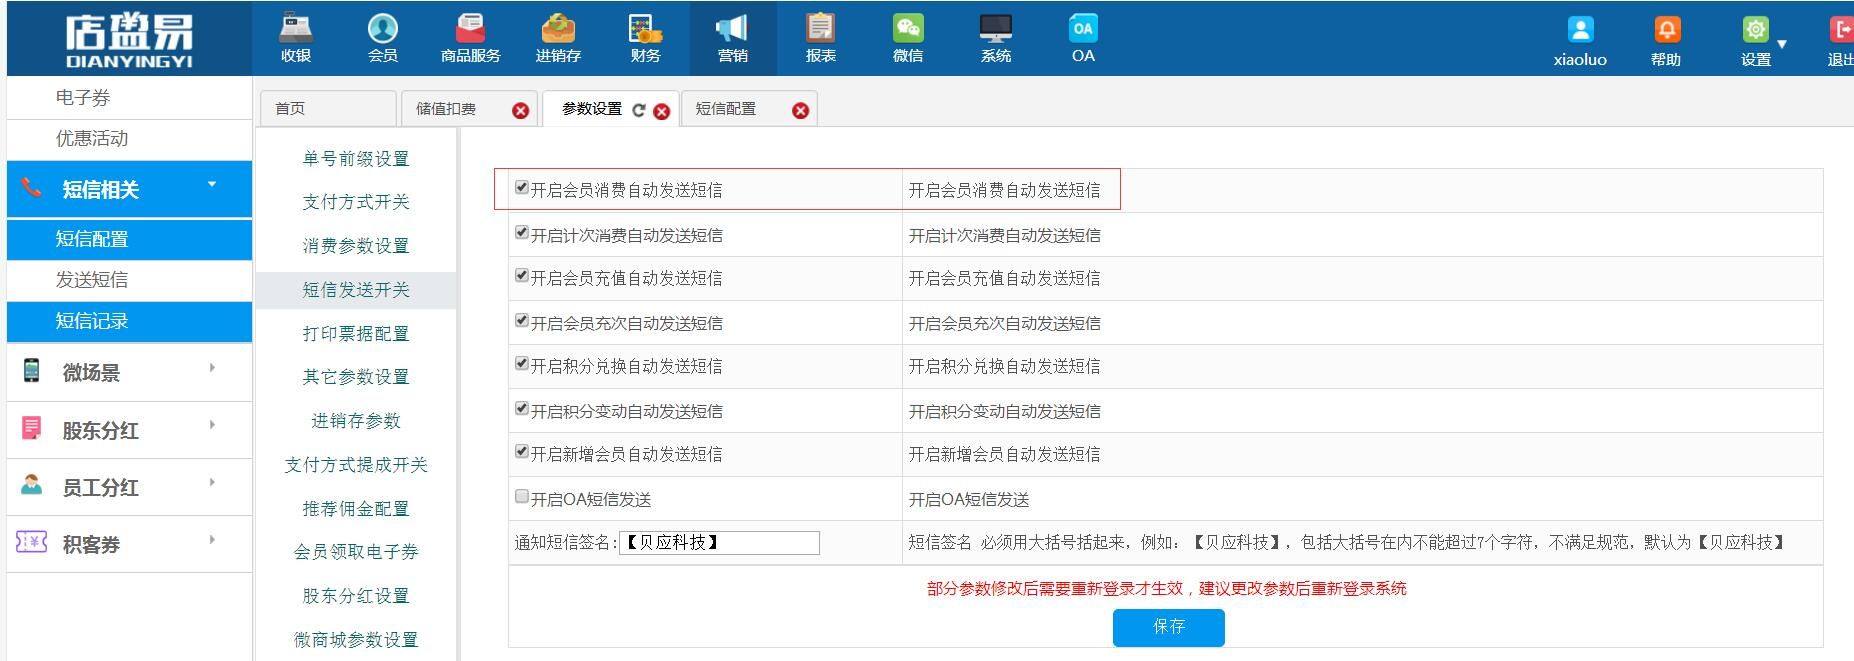
Task: Open dropdown arrow beside 设置
Action: [1782, 44]
